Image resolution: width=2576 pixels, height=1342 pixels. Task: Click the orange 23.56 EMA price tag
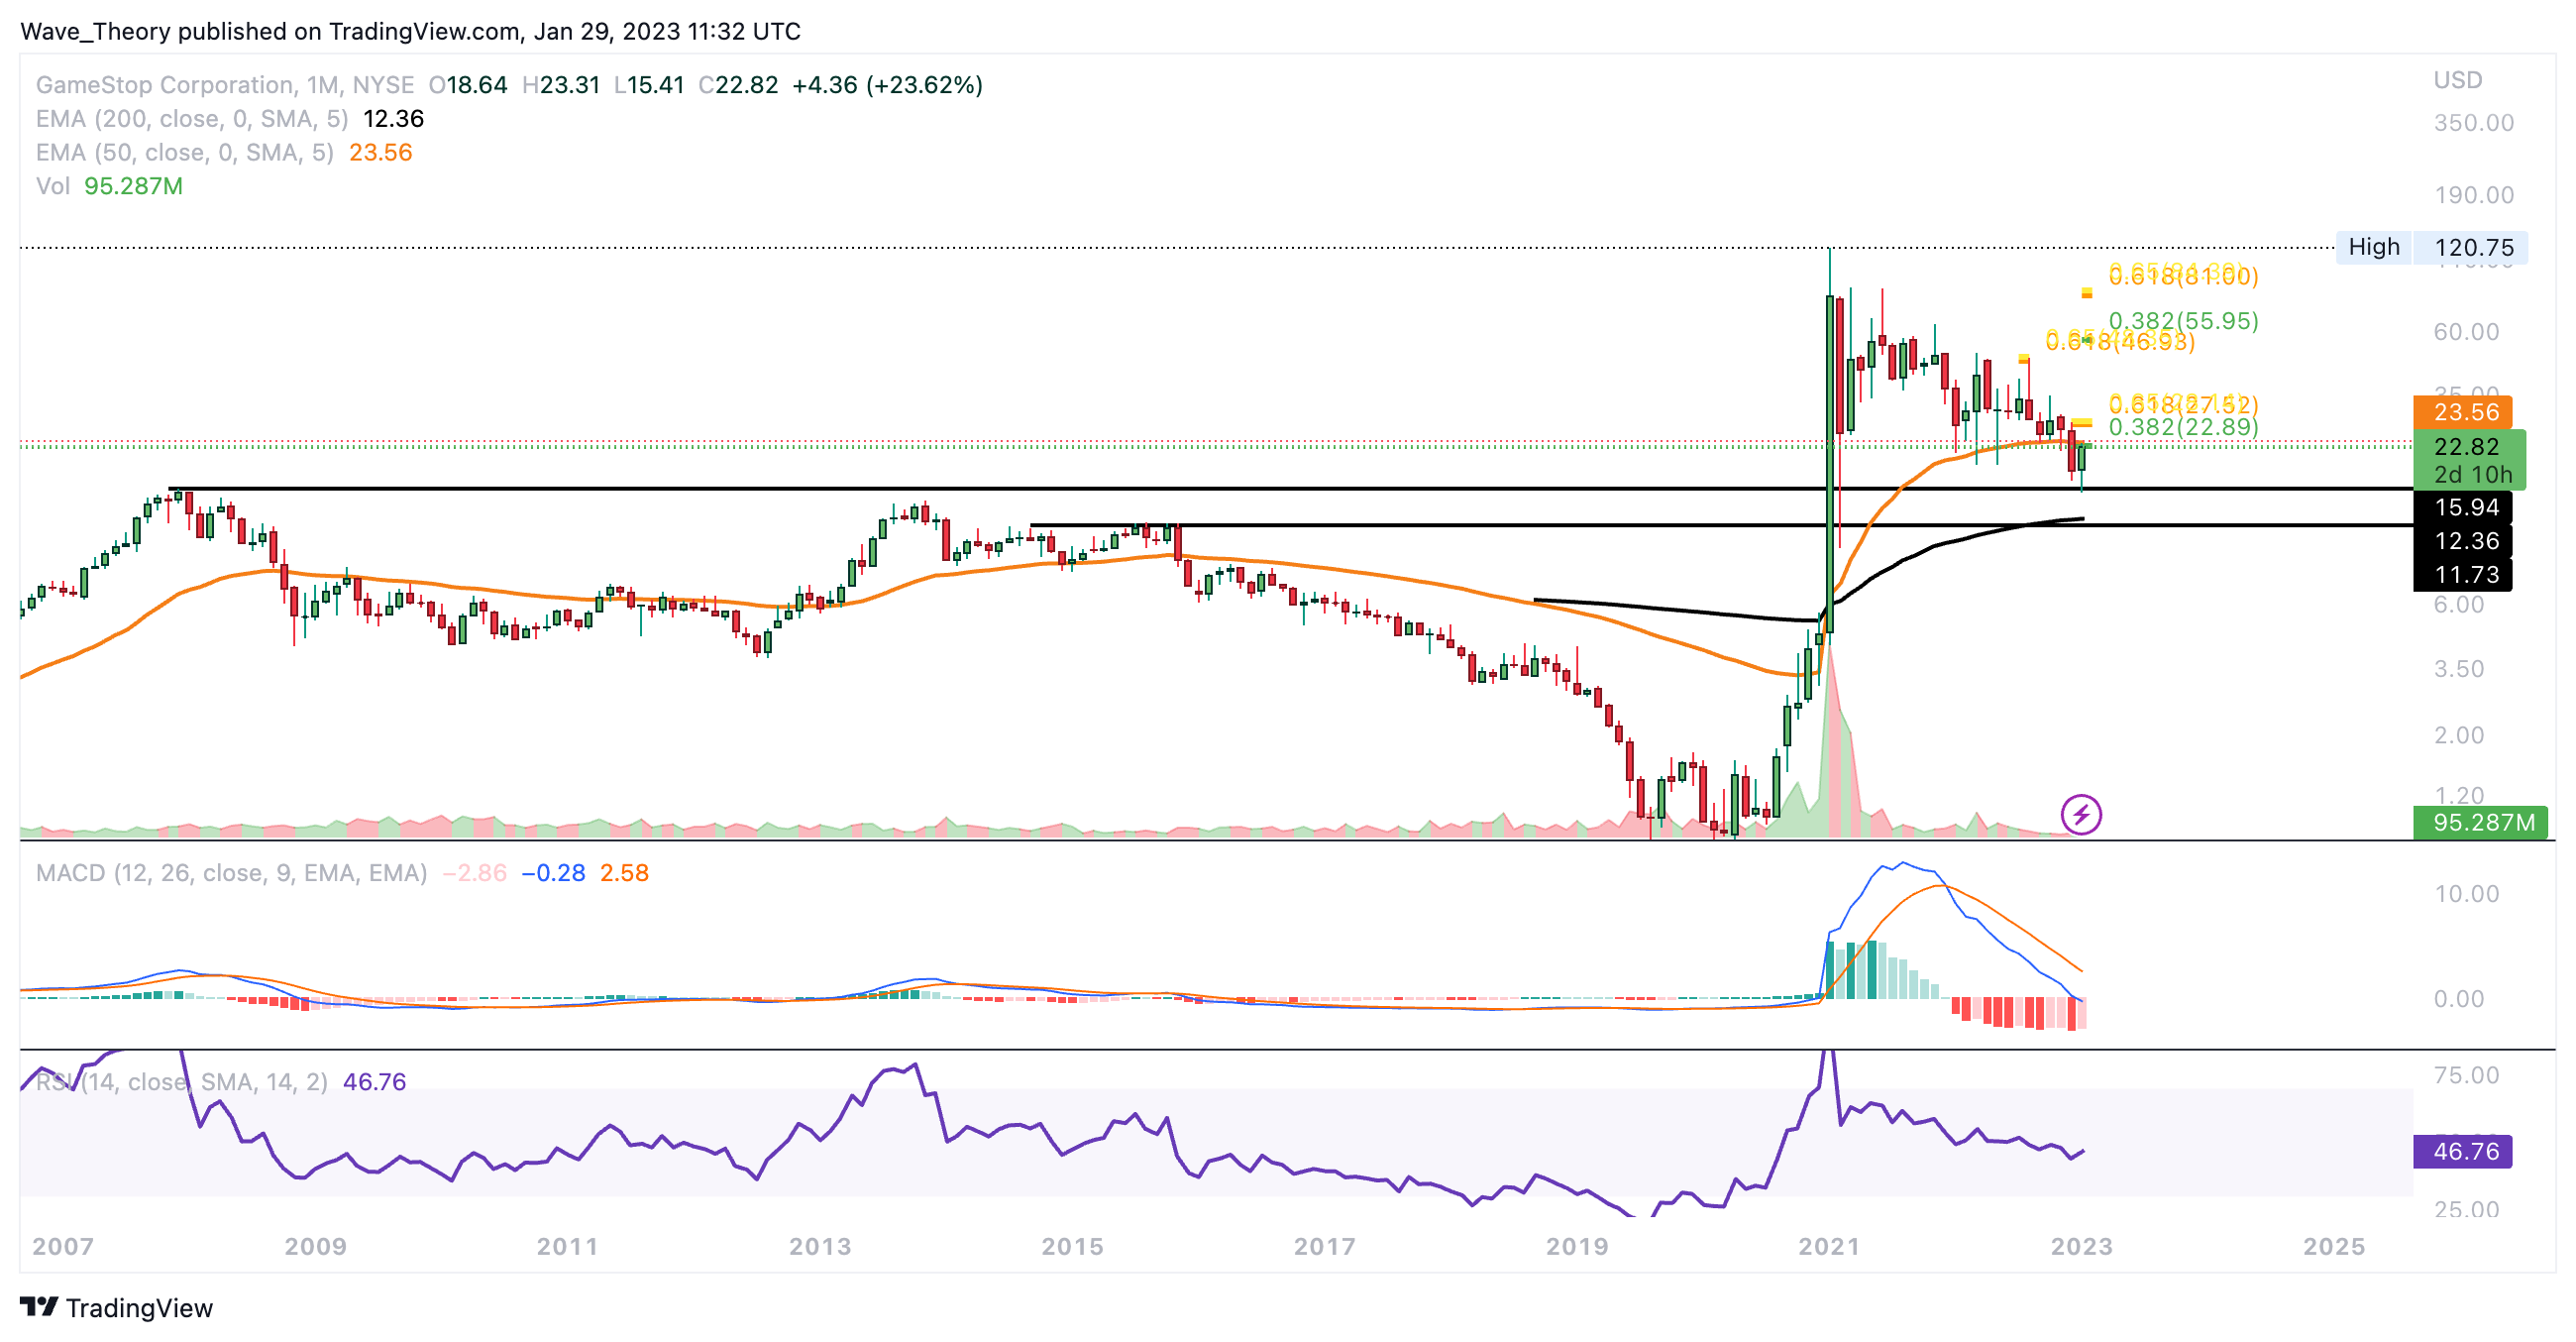(x=2464, y=412)
